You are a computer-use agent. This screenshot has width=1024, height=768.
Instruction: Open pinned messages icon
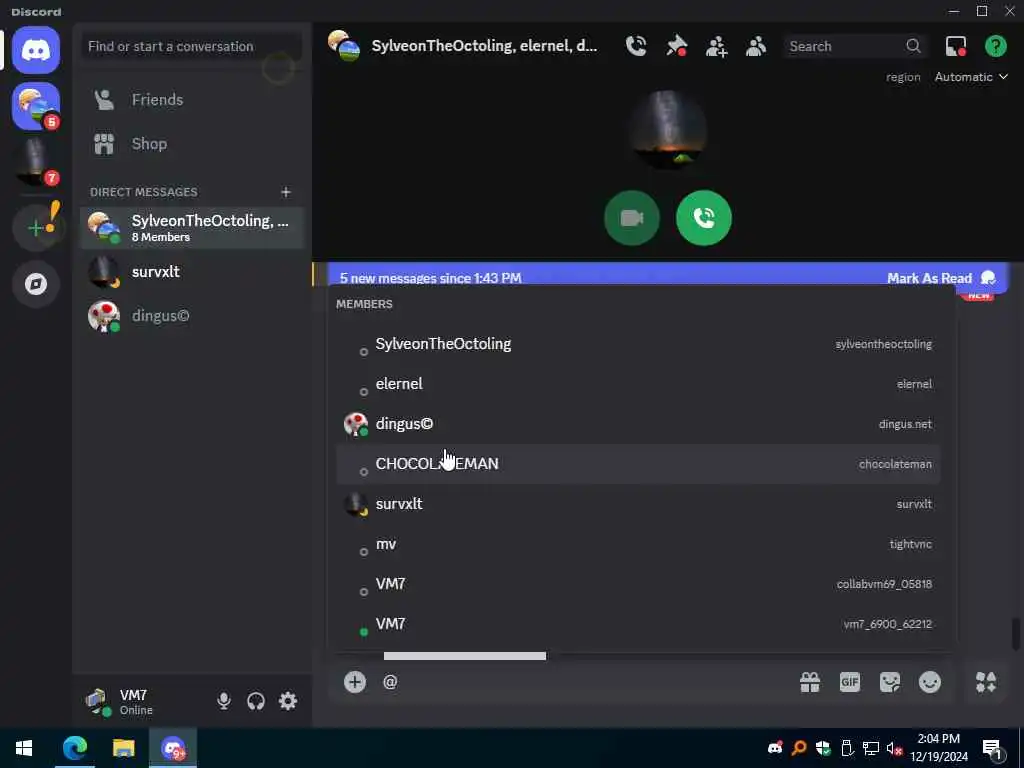click(x=677, y=46)
